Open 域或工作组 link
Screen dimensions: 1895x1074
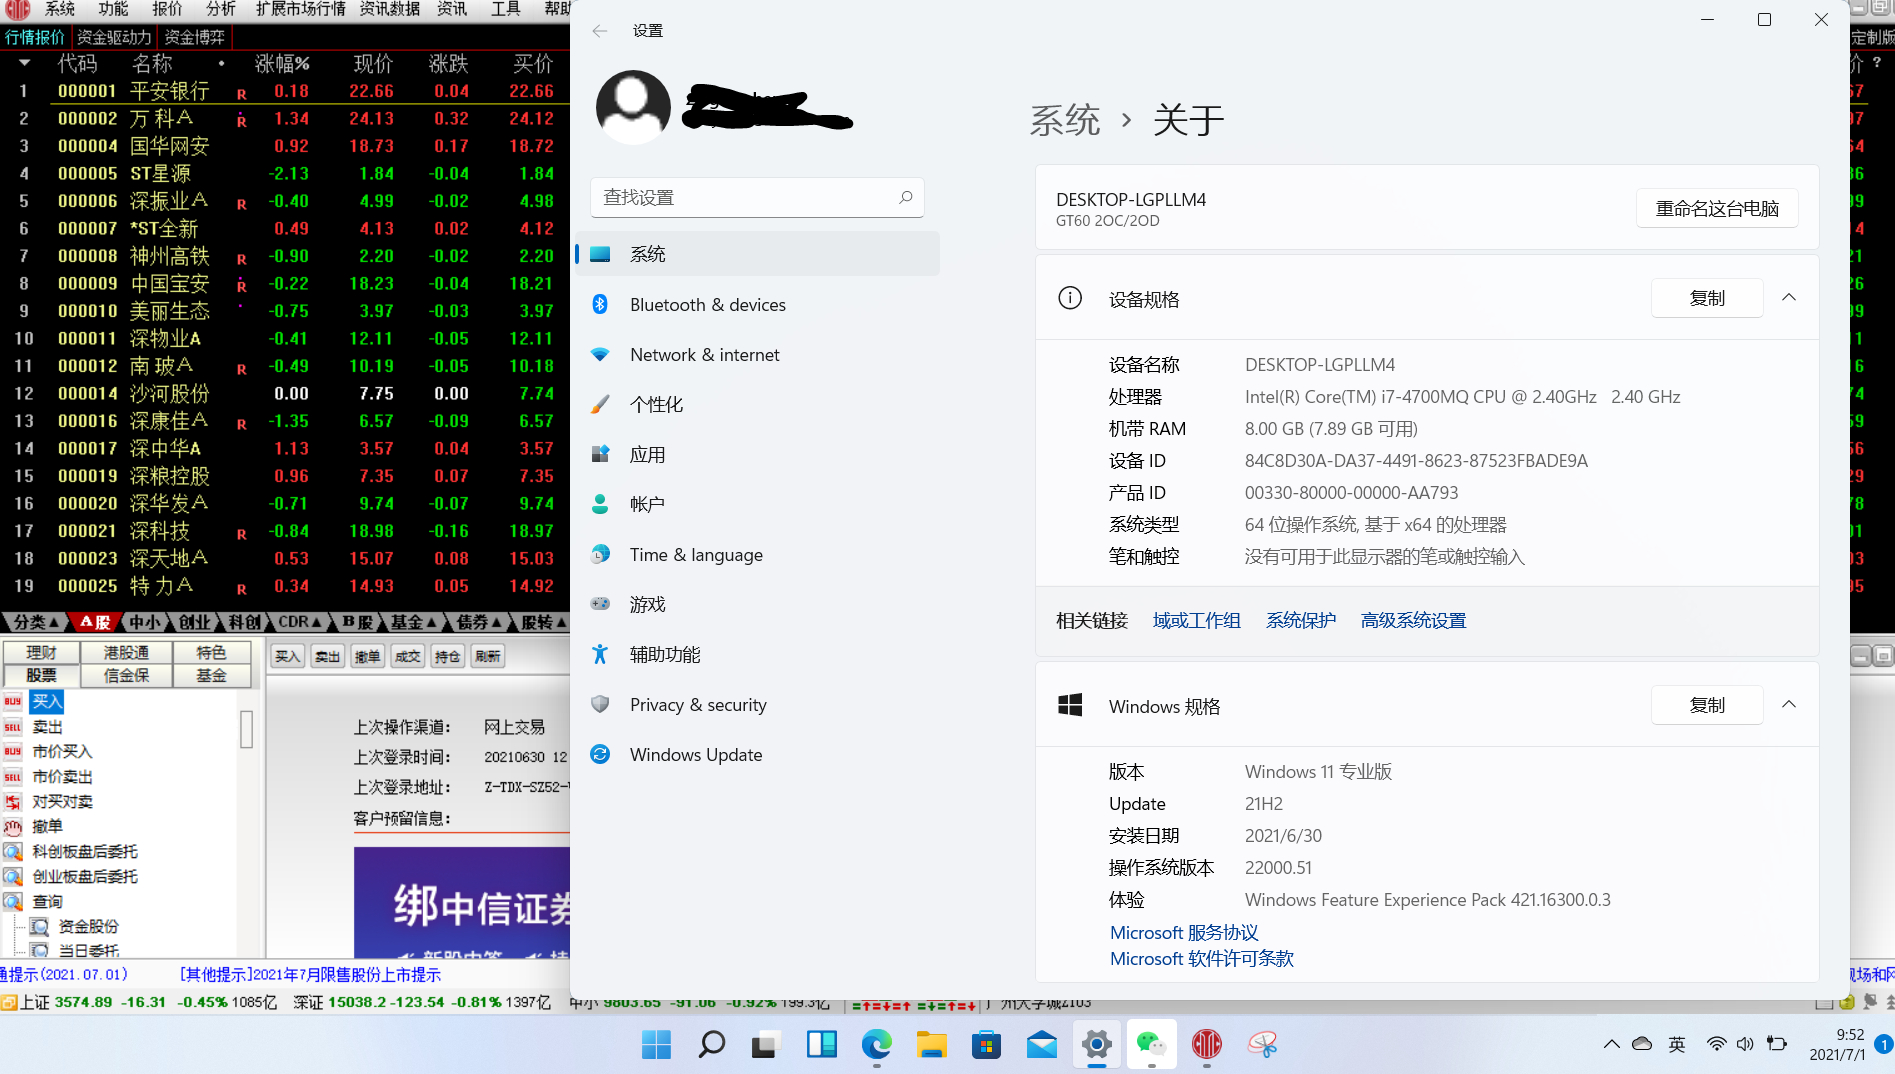[1196, 620]
